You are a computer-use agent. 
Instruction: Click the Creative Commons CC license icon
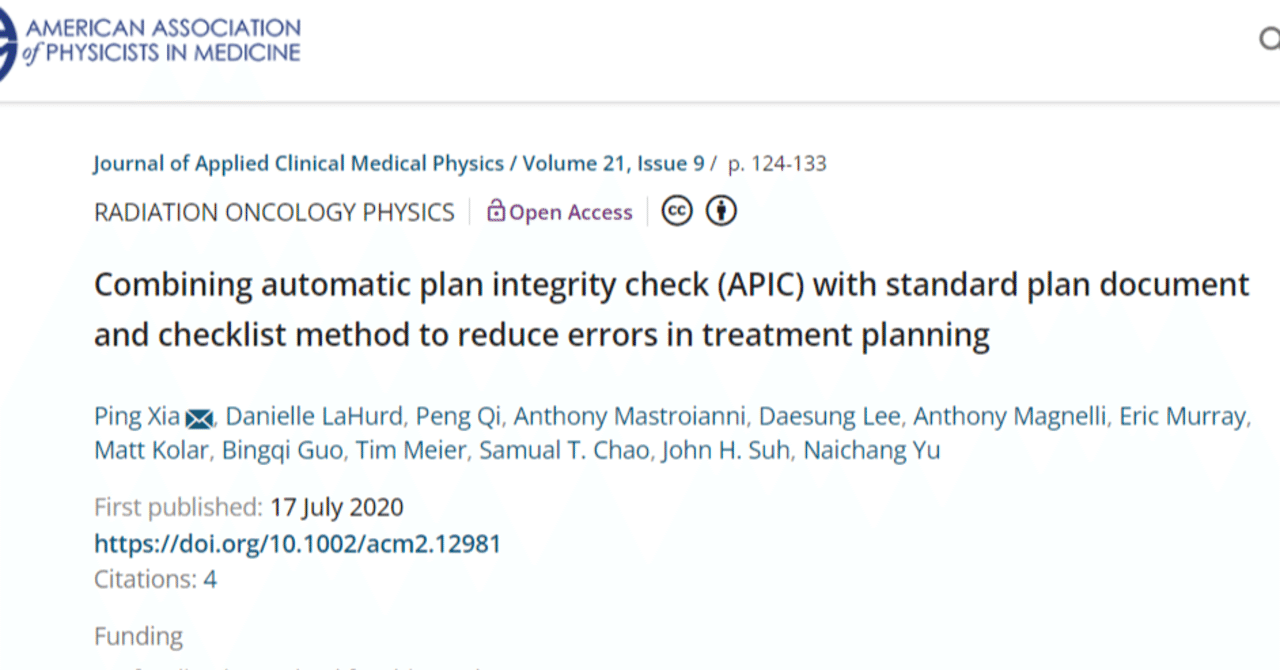pyautogui.click(x=677, y=211)
